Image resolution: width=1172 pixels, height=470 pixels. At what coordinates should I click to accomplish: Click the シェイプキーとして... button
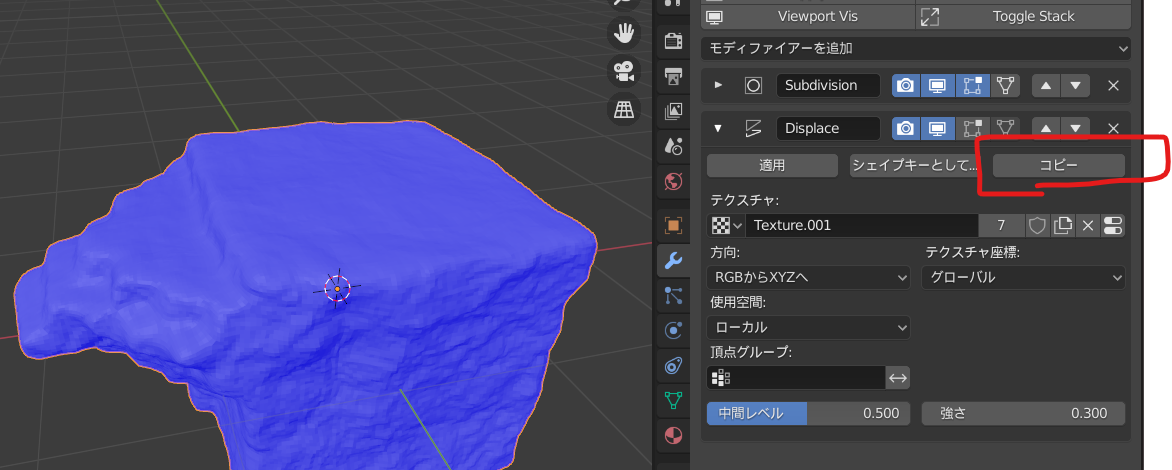tap(916, 166)
